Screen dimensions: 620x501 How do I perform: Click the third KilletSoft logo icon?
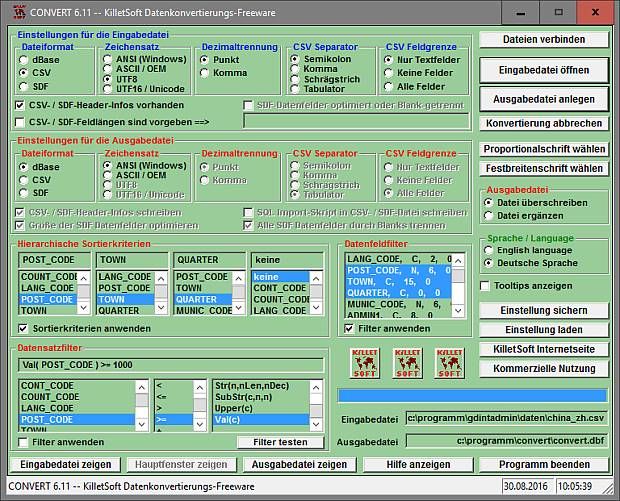tap(450, 363)
